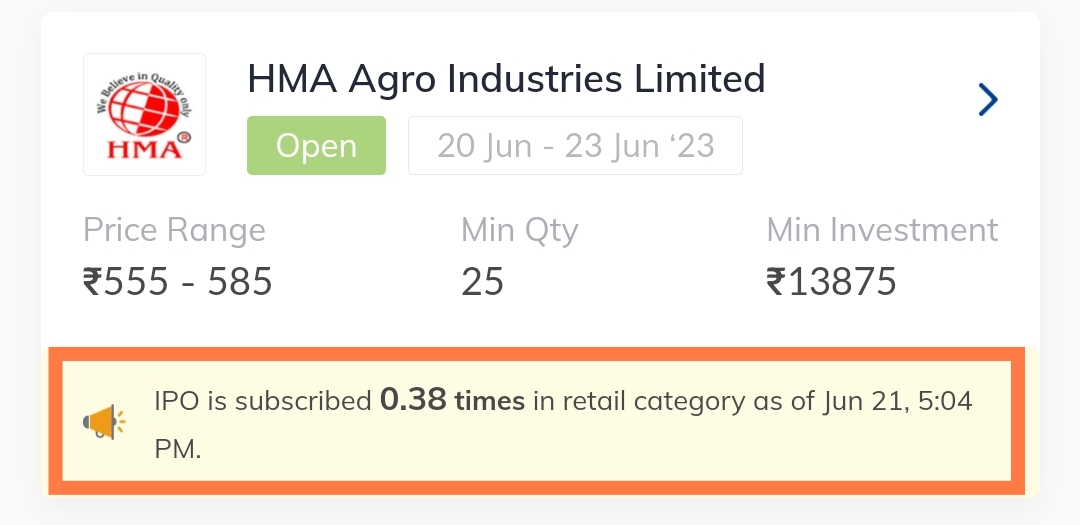
Task: Click the HMA red lettering in logo
Action: click(145, 149)
